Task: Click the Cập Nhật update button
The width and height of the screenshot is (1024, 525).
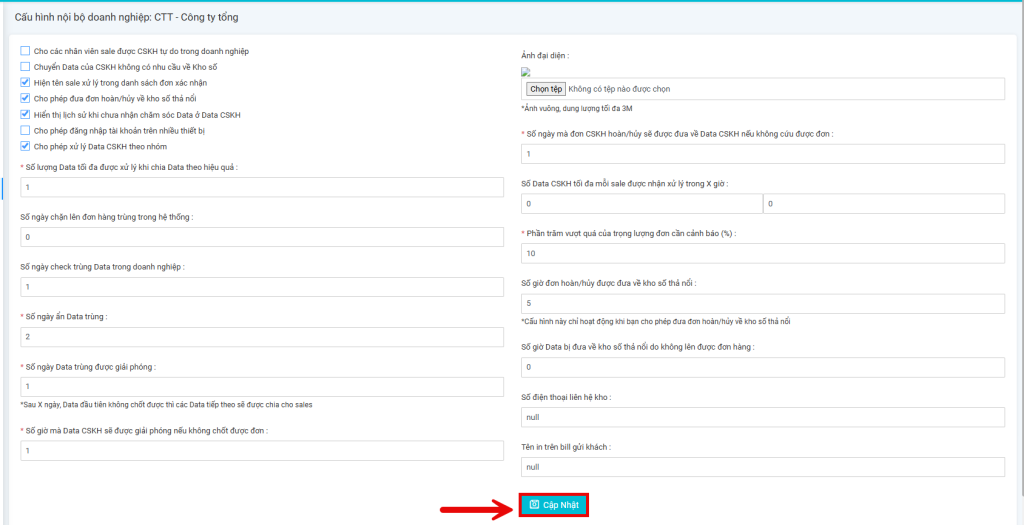Action: coord(554,505)
